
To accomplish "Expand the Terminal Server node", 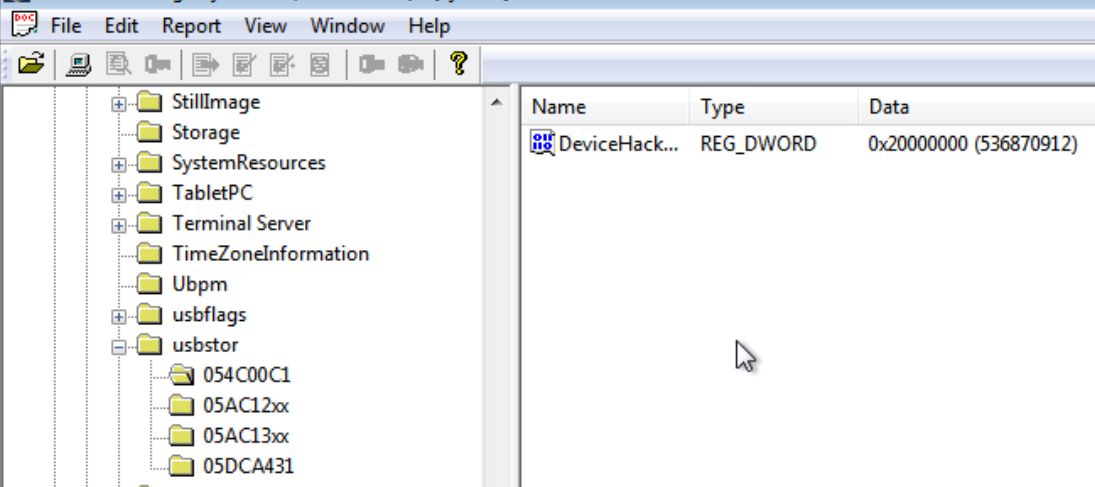I will 120,225.
